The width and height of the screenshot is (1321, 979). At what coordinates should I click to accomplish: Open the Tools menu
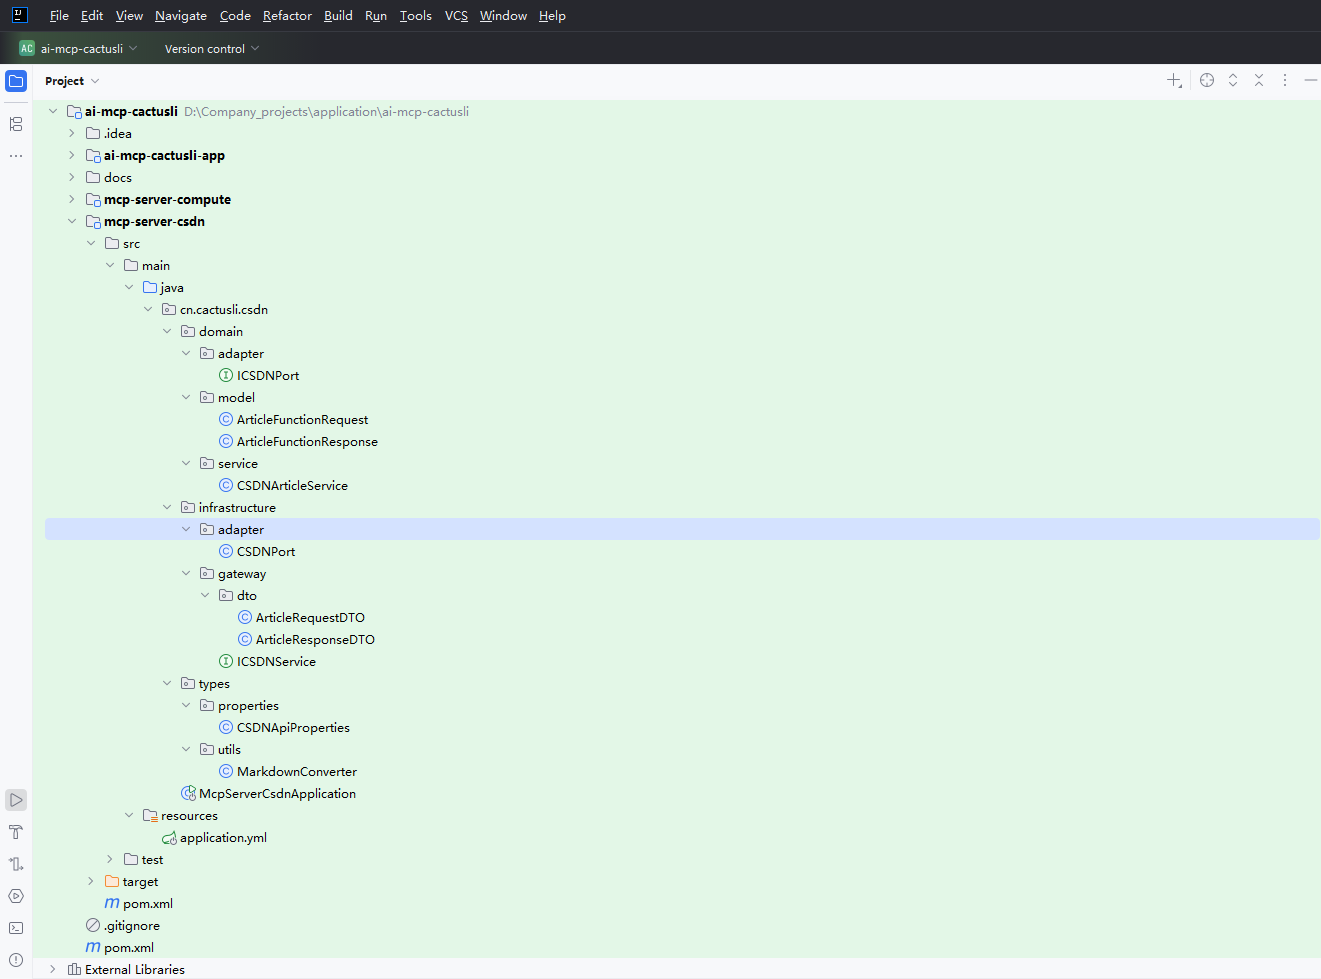point(415,15)
